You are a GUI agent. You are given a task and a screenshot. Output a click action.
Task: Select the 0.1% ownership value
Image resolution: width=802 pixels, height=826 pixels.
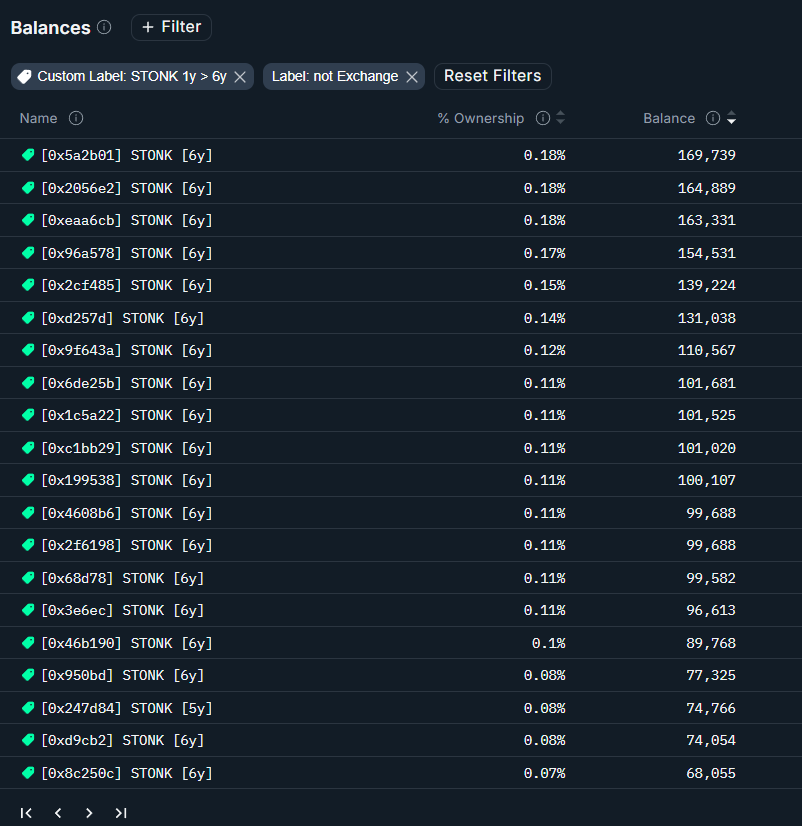coord(549,643)
